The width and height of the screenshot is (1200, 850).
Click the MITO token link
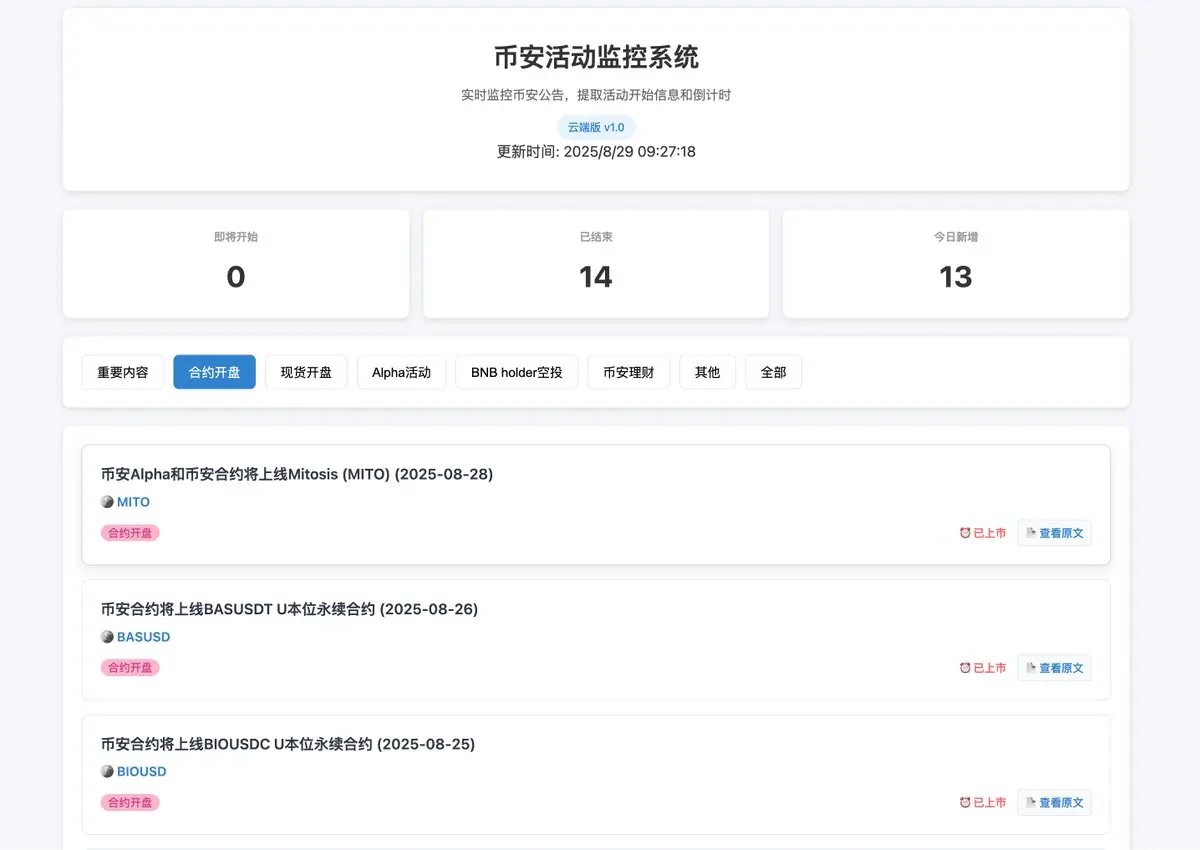[x=133, y=502]
